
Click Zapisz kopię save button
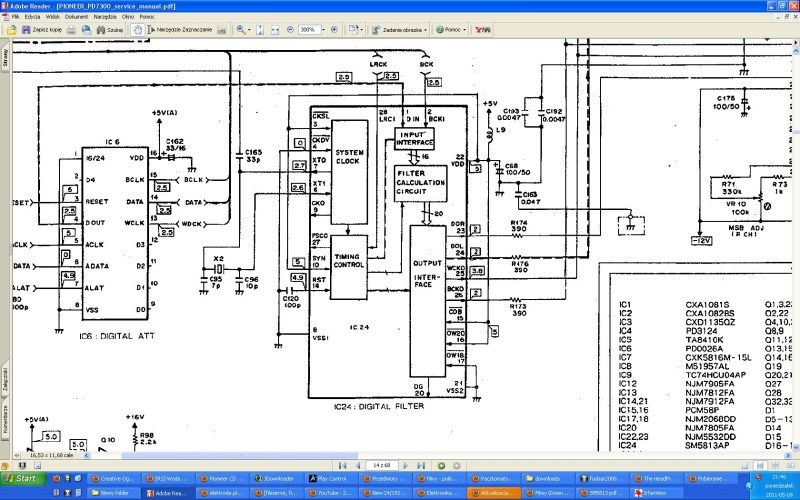click(42, 30)
